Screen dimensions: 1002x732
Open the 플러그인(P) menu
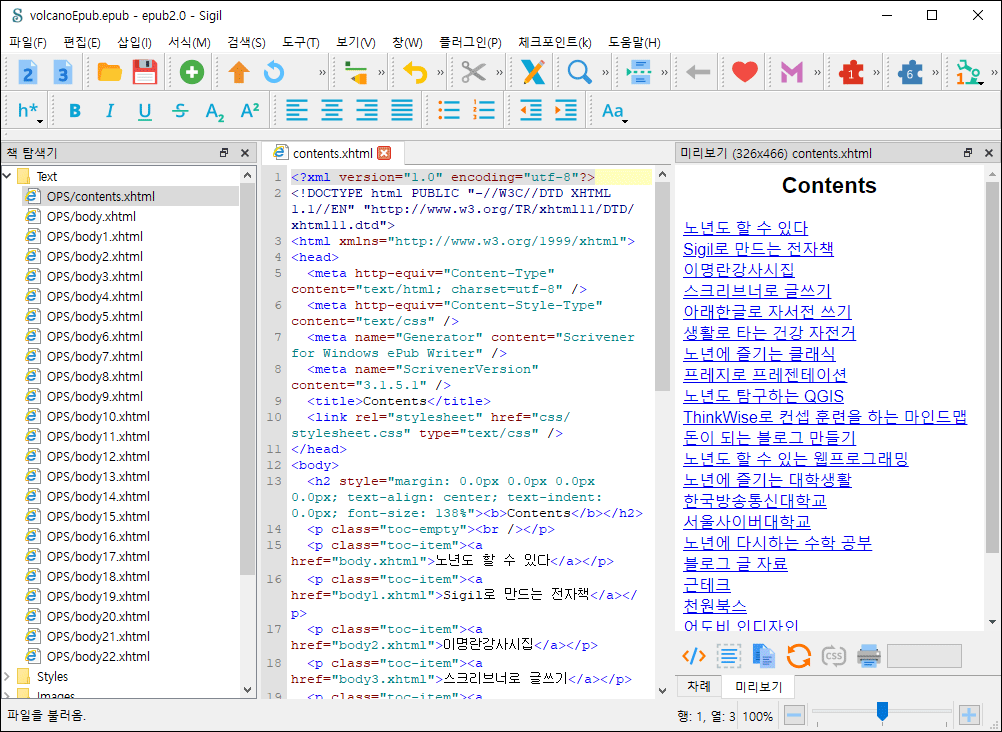pos(470,43)
